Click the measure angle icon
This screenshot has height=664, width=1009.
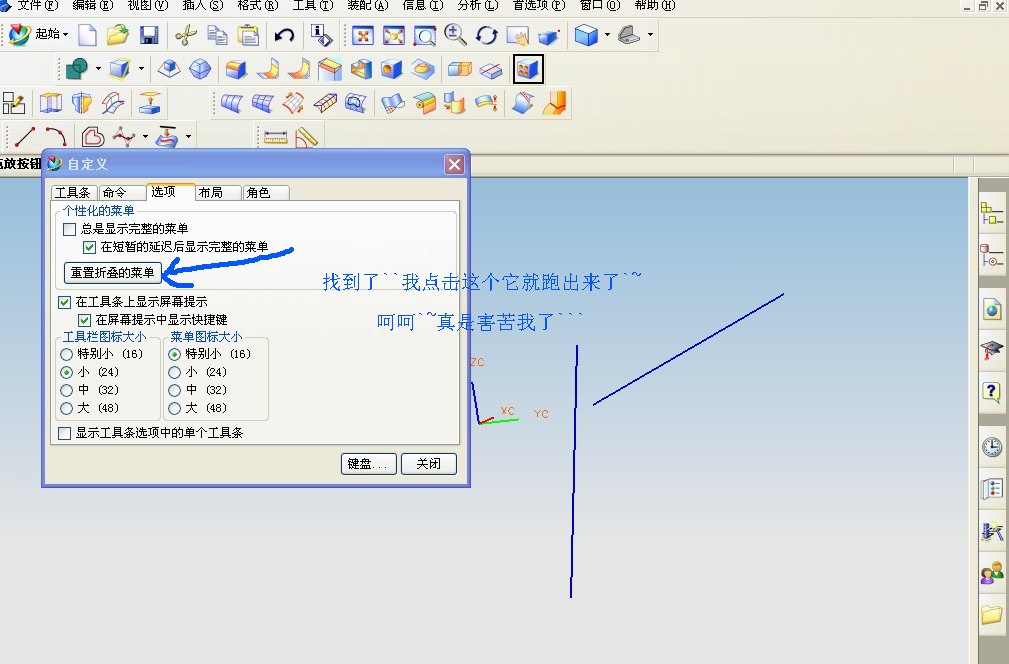pos(307,136)
